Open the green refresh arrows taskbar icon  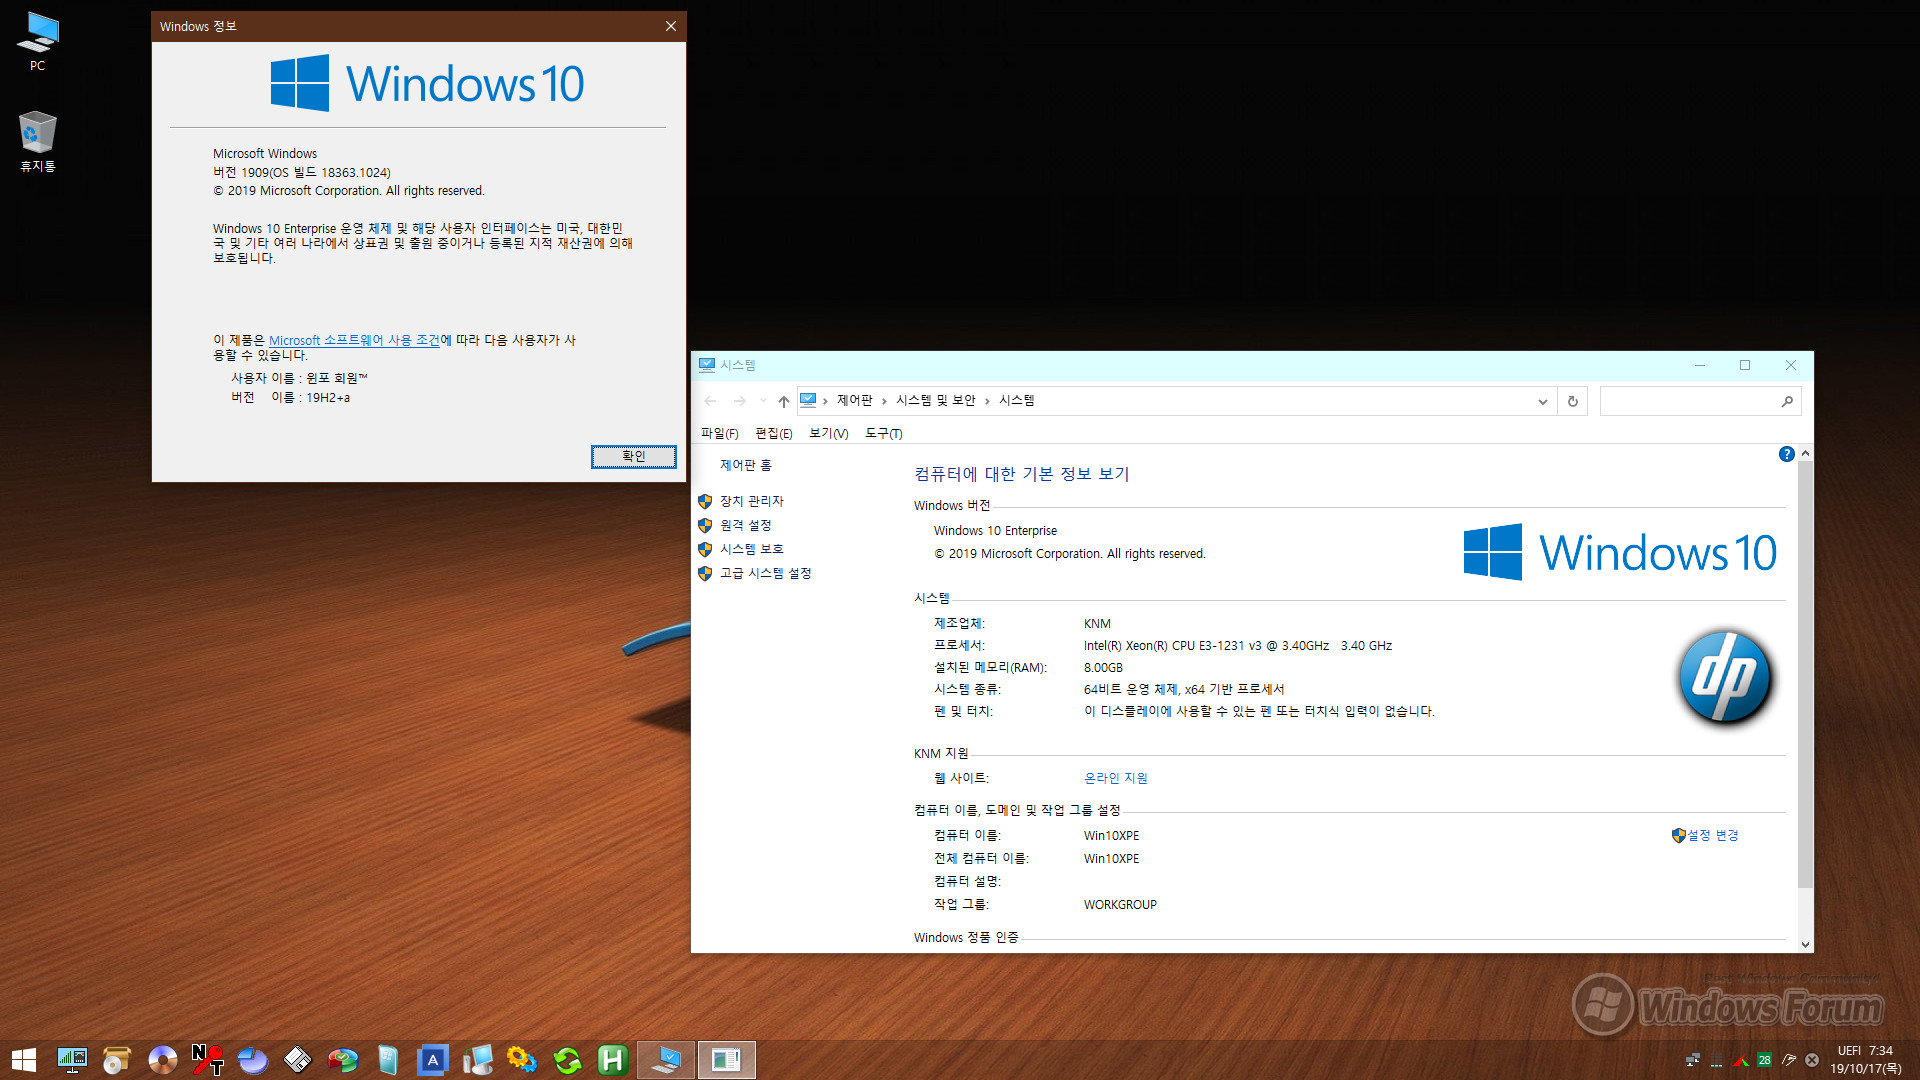pos(567,1060)
